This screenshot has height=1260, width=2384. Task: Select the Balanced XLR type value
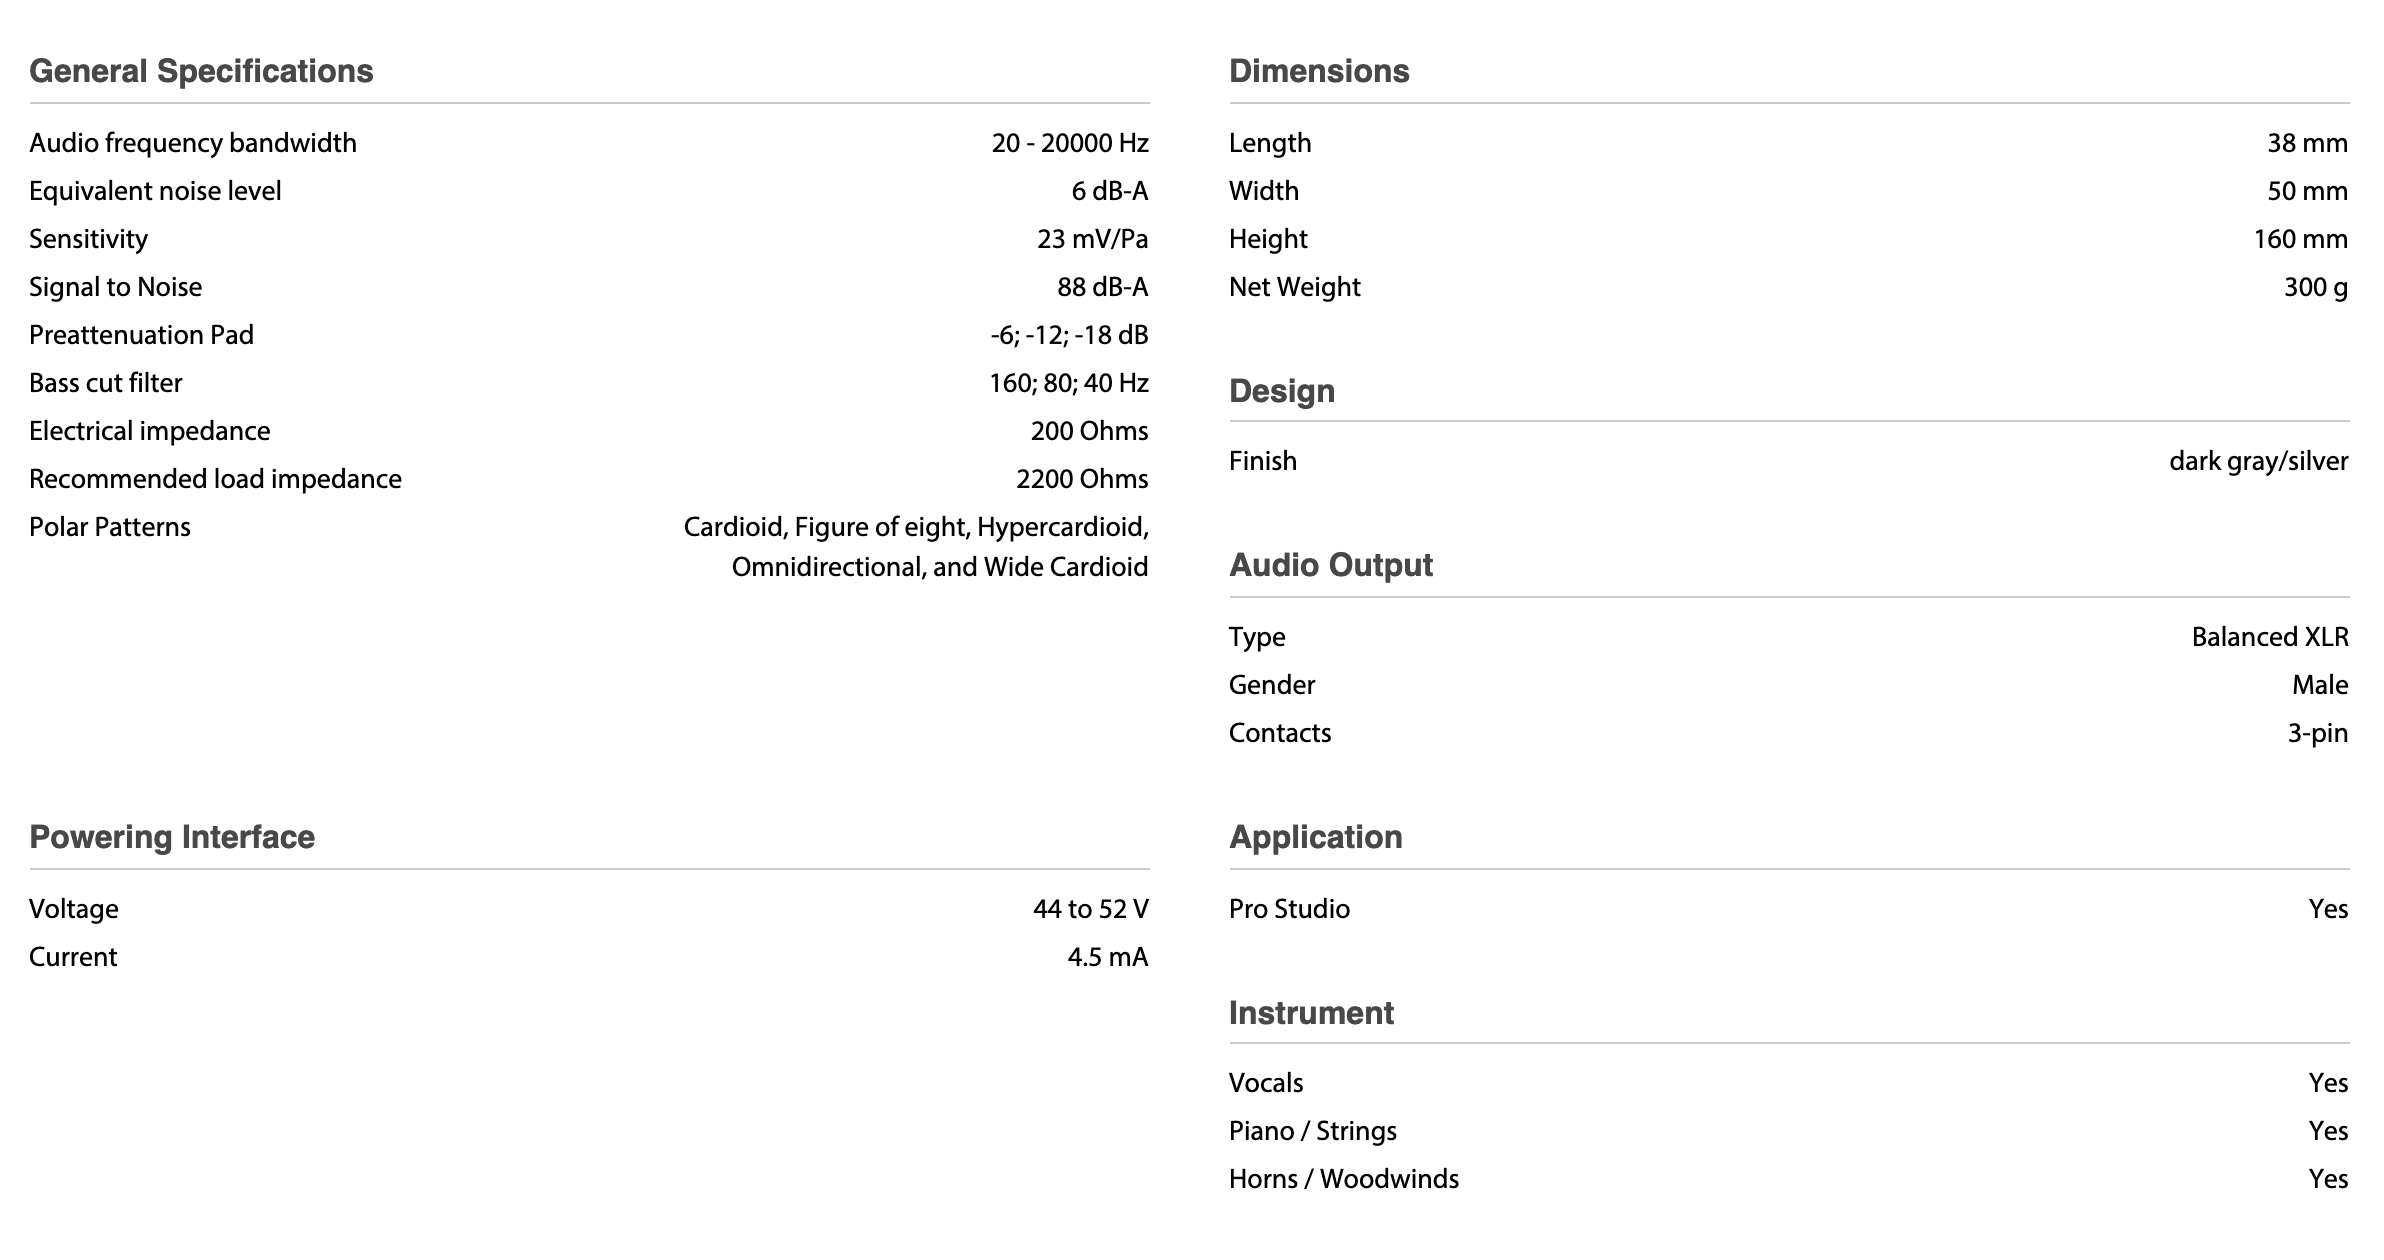(2269, 637)
